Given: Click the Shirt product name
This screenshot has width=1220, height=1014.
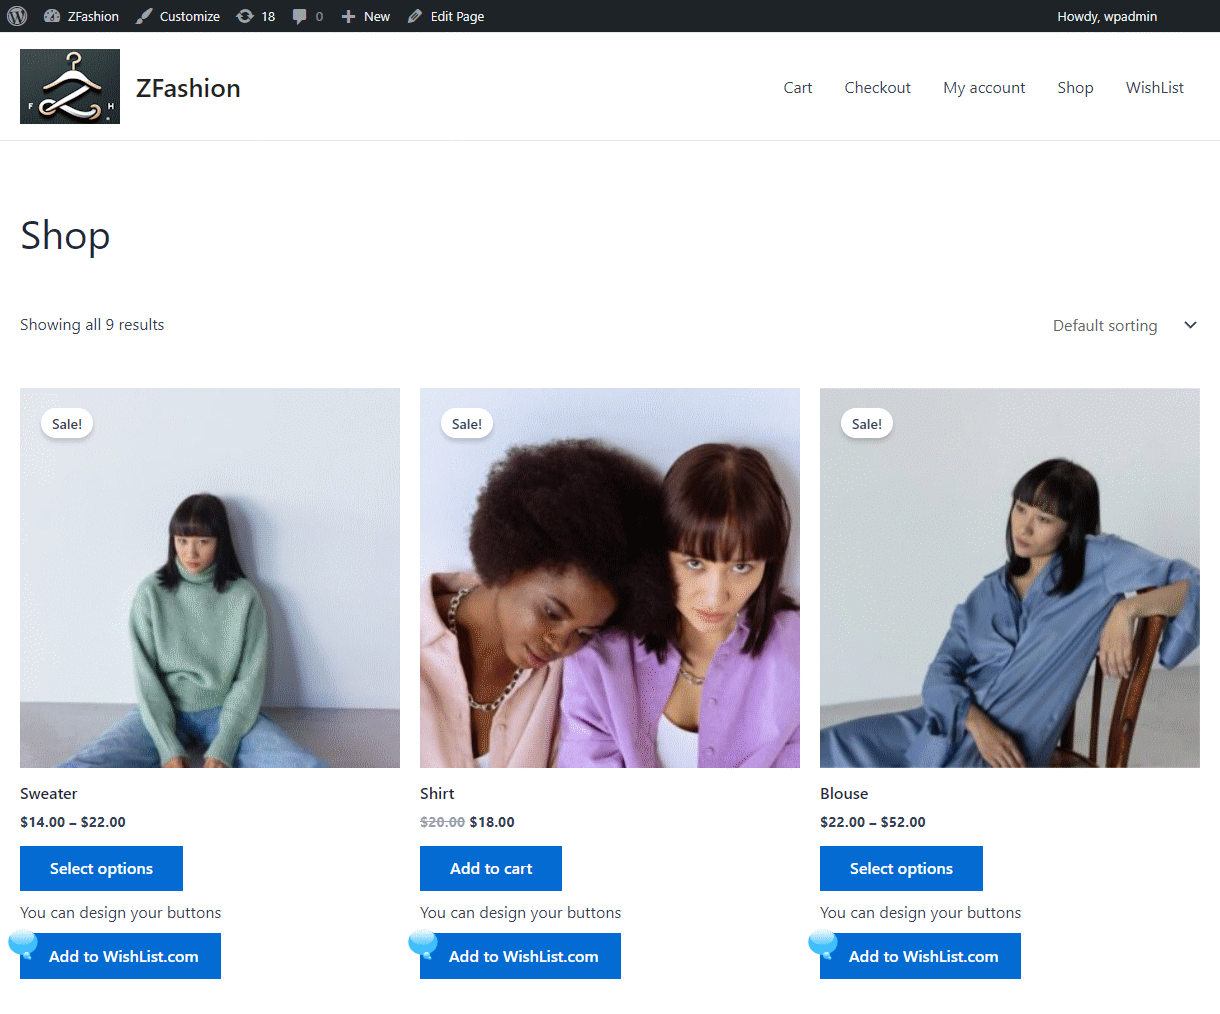Looking at the screenshot, I should [x=437, y=793].
